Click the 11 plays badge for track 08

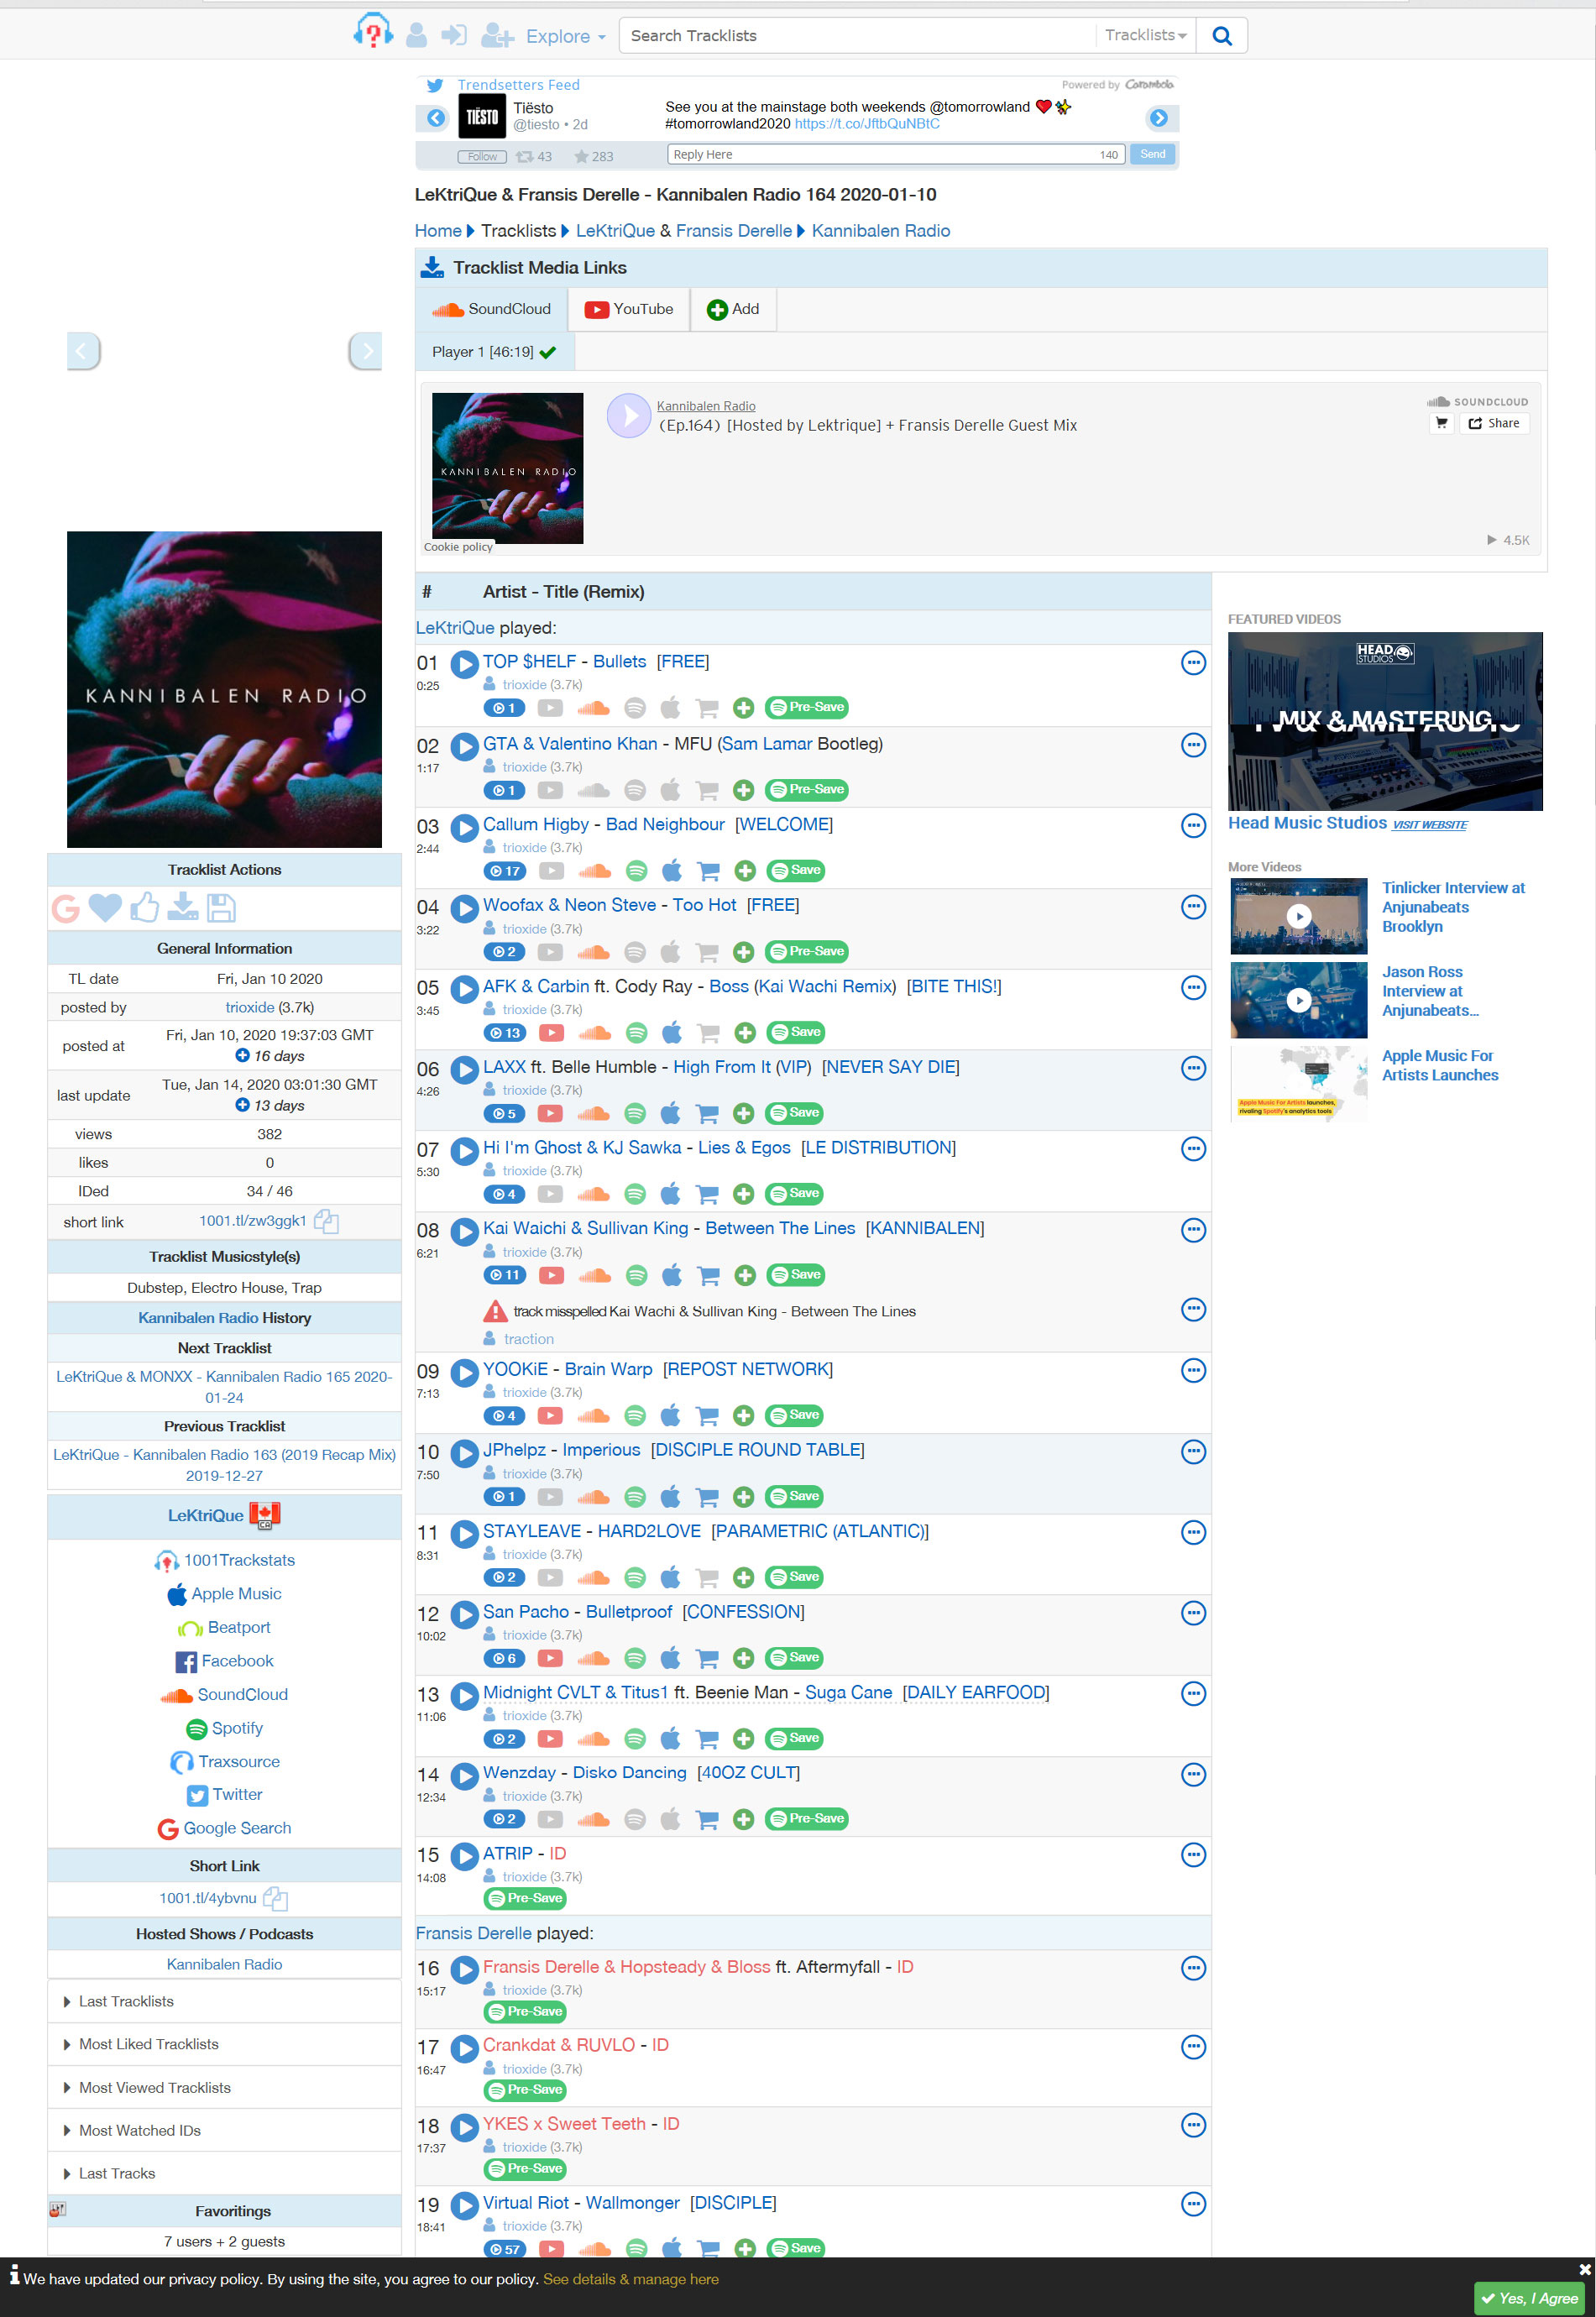coord(505,1275)
